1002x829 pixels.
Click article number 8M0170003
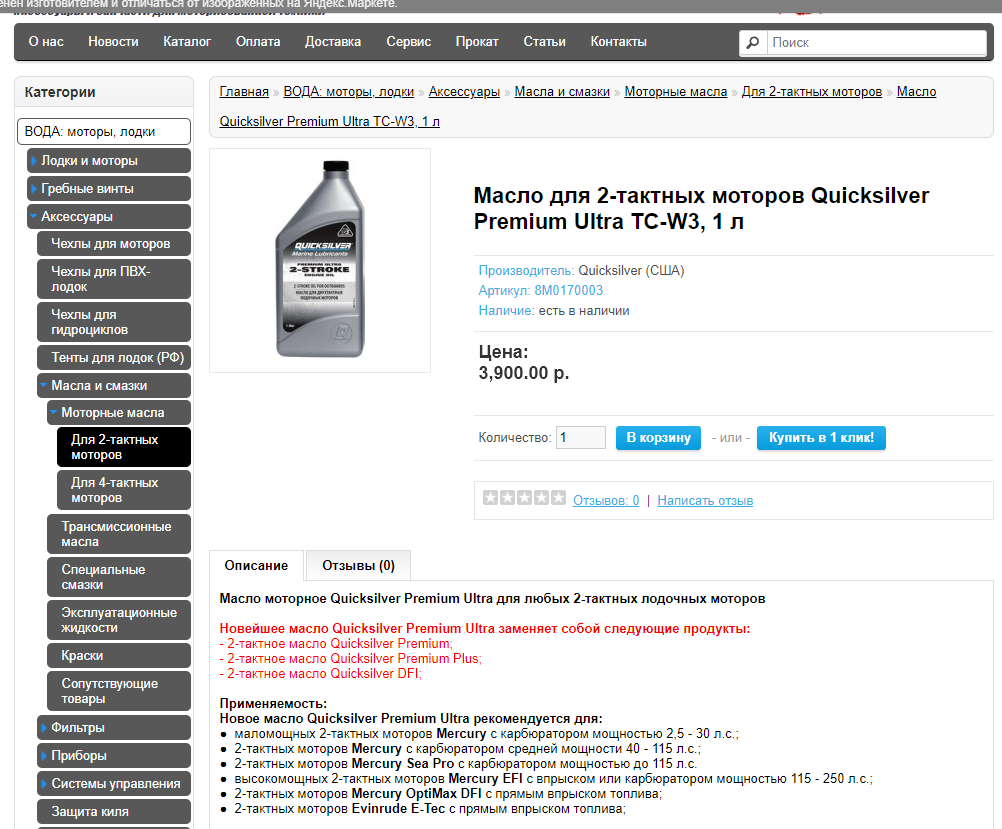pos(569,290)
